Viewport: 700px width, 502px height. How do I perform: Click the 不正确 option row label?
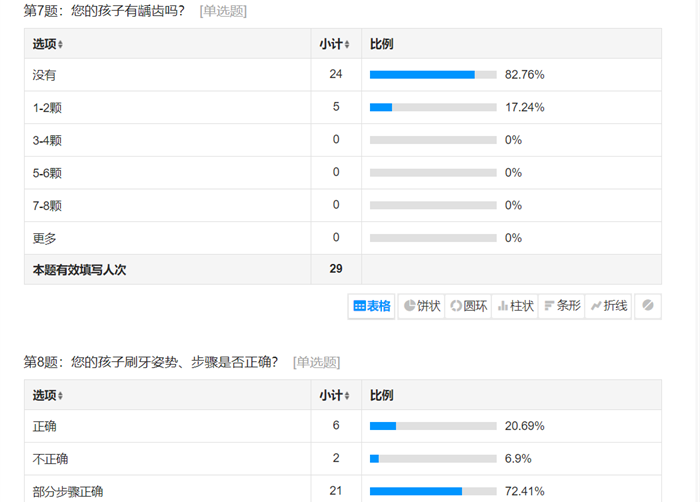pos(50,459)
